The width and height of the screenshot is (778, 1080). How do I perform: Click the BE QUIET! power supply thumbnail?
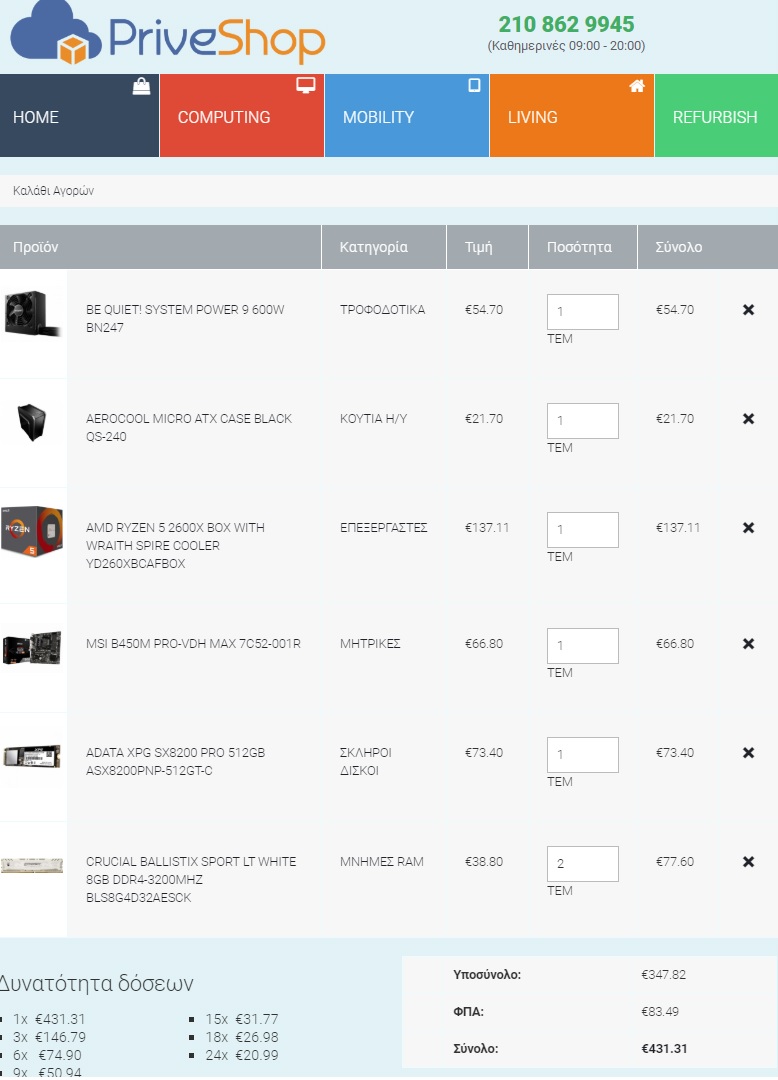[32, 313]
